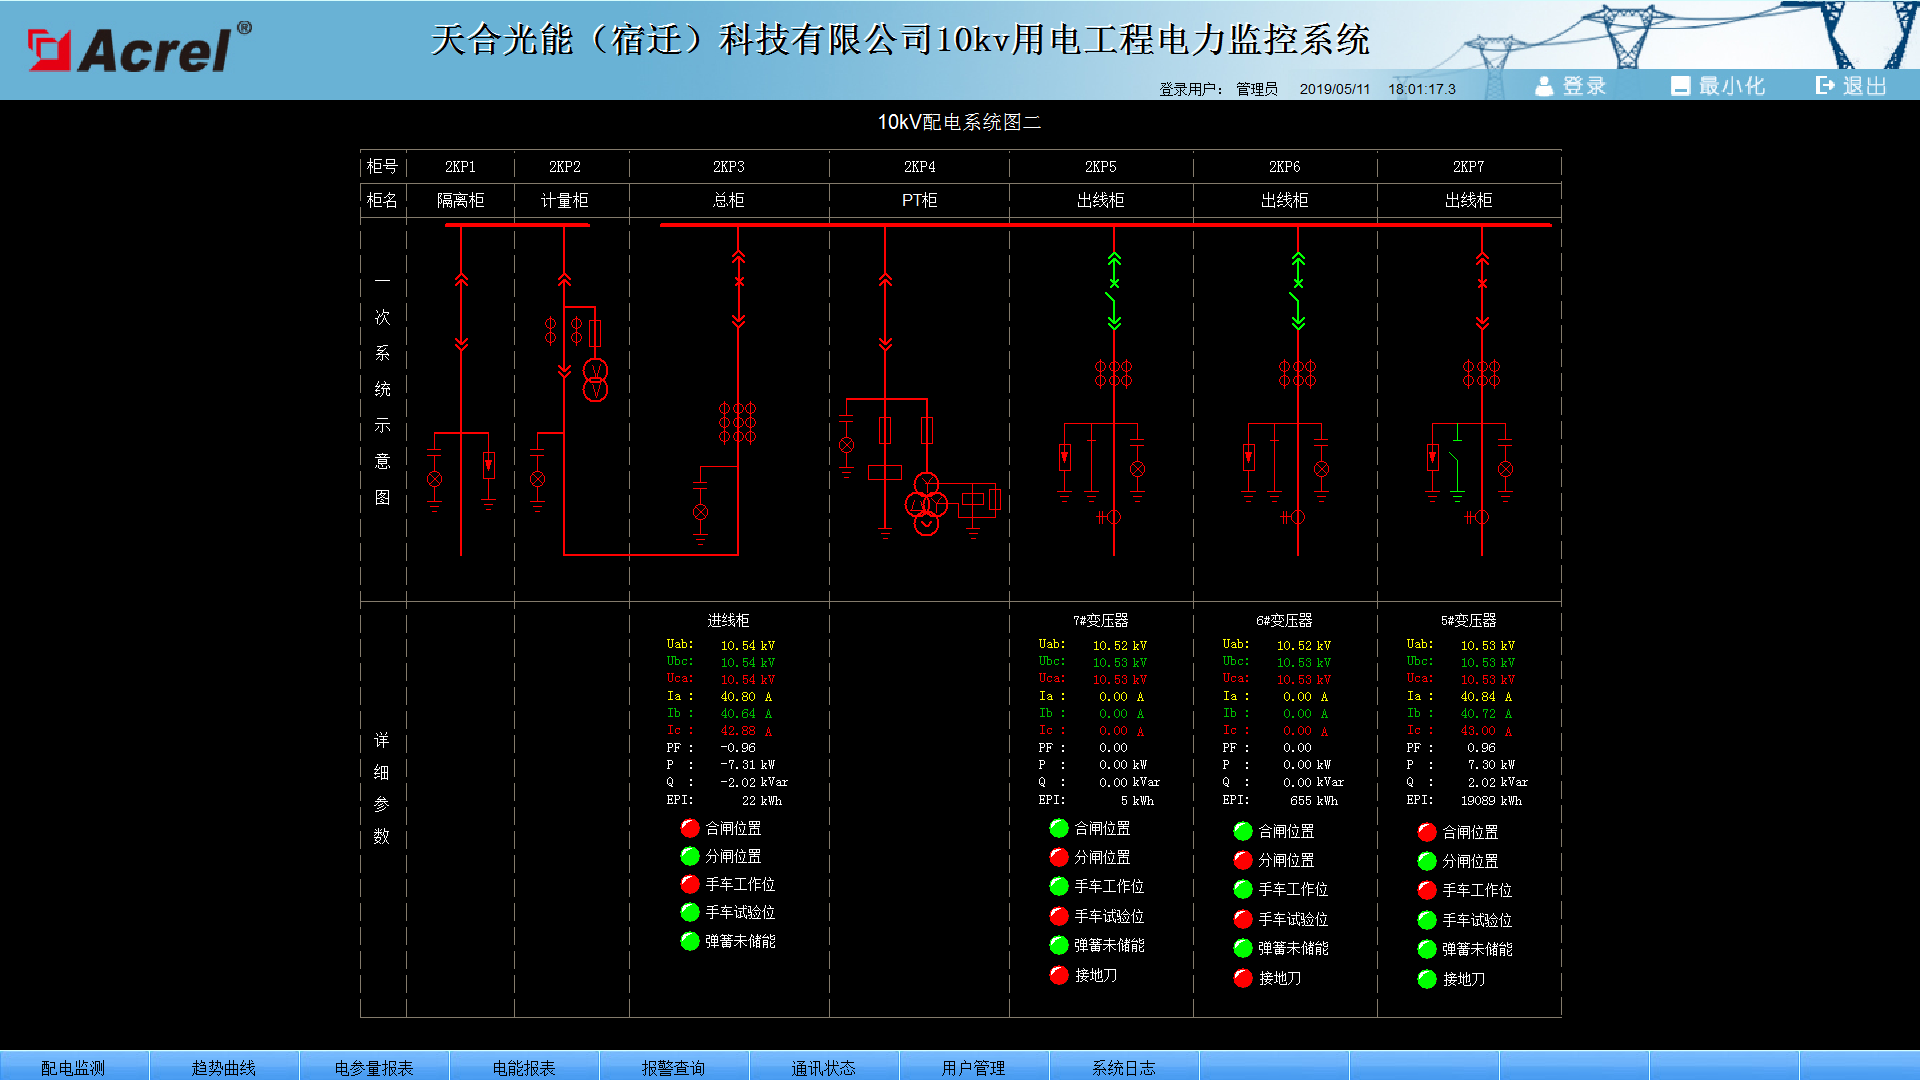Open the 系统日志 tab

tap(1124, 1067)
